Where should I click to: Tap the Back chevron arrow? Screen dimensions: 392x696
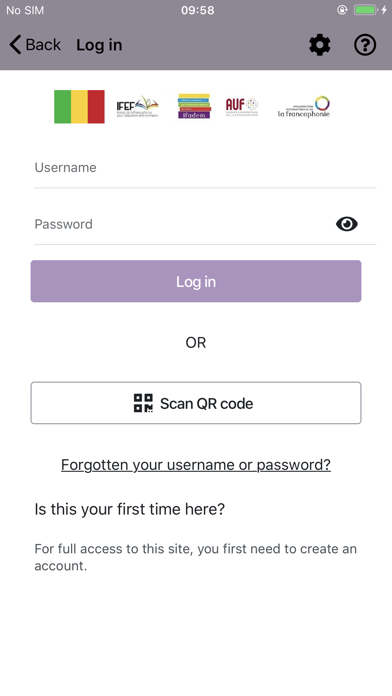(15, 45)
